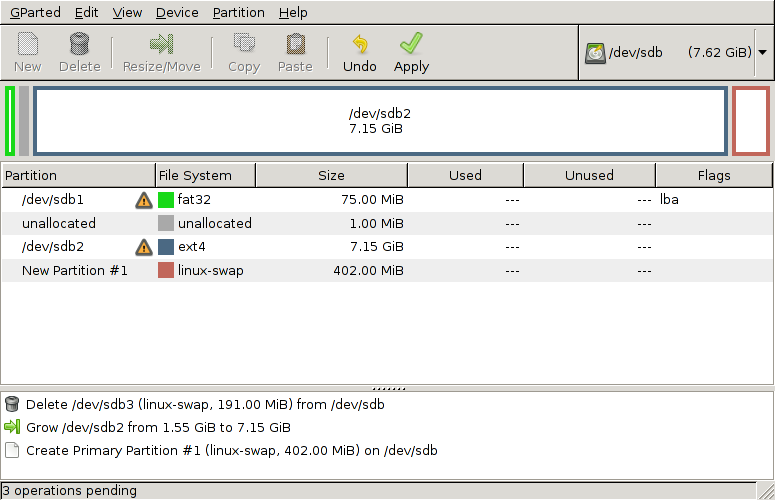Click the fat32 file system label

194,200
